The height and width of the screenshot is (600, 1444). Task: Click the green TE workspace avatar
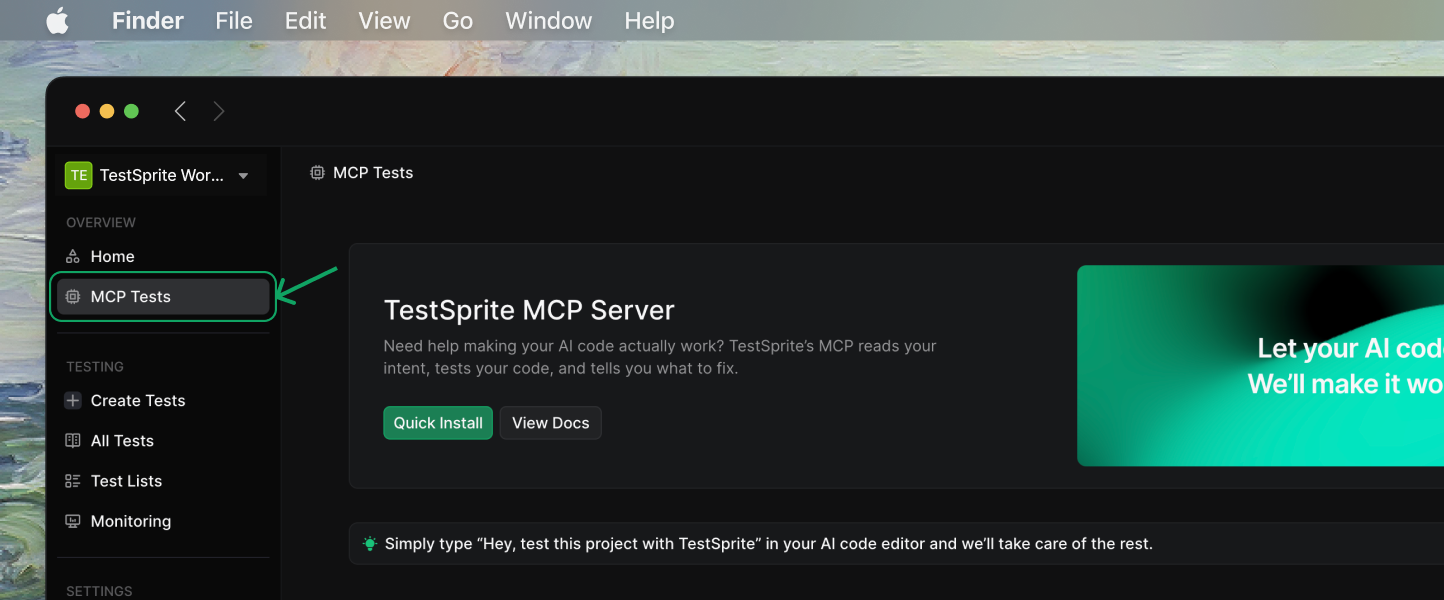pos(78,175)
